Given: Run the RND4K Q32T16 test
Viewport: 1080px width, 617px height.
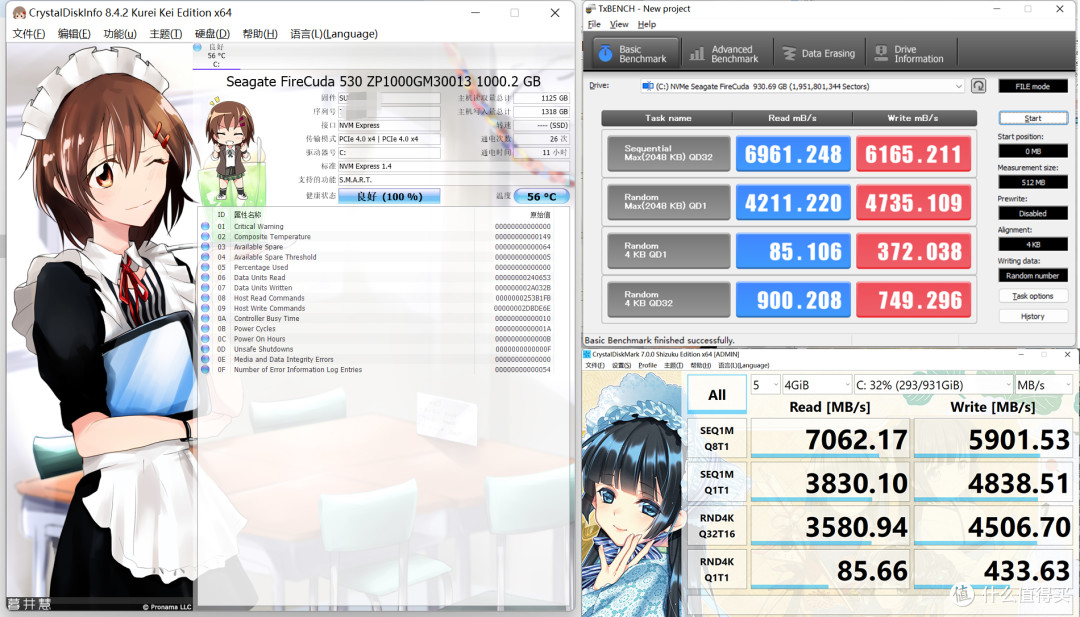Looking at the screenshot, I should pyautogui.click(x=717, y=526).
